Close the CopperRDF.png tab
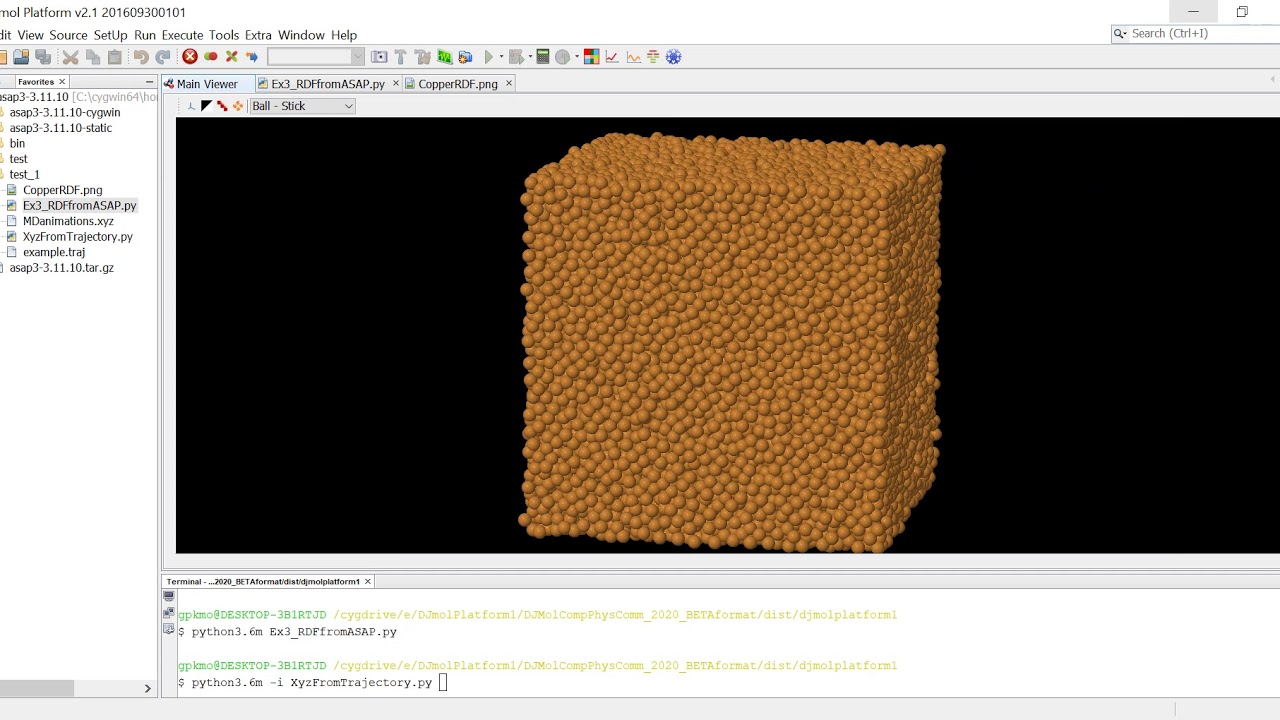 [509, 84]
